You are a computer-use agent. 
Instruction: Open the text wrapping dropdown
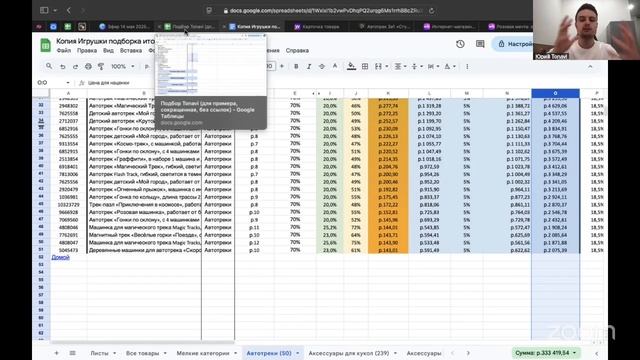(433, 67)
